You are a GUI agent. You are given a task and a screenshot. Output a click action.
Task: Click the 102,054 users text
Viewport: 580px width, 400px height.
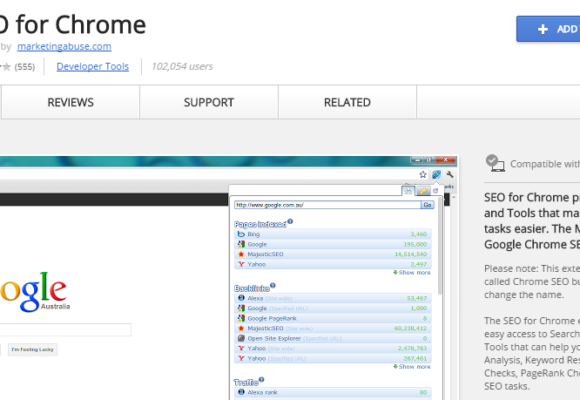[182, 67]
